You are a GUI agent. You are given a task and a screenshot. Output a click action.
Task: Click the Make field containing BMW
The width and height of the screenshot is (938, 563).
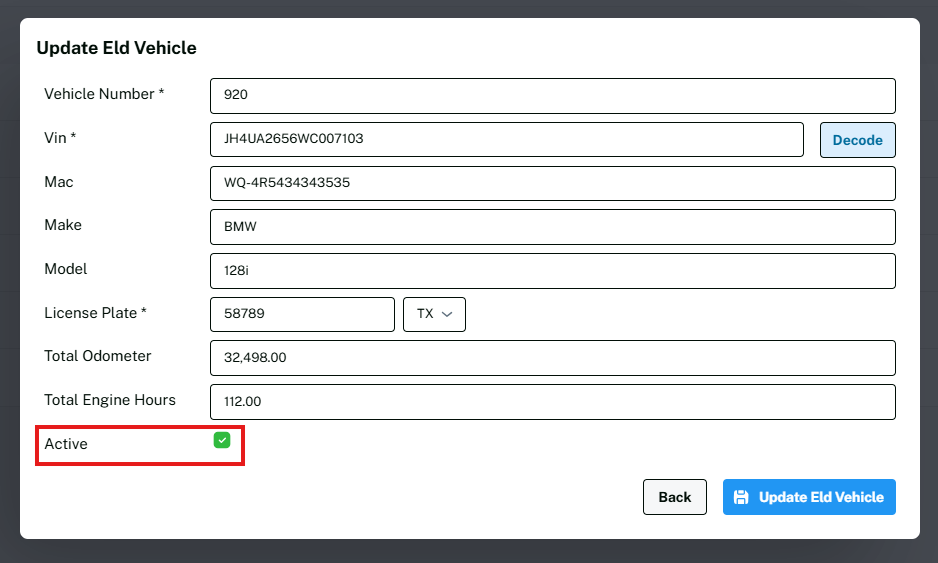click(x=552, y=227)
